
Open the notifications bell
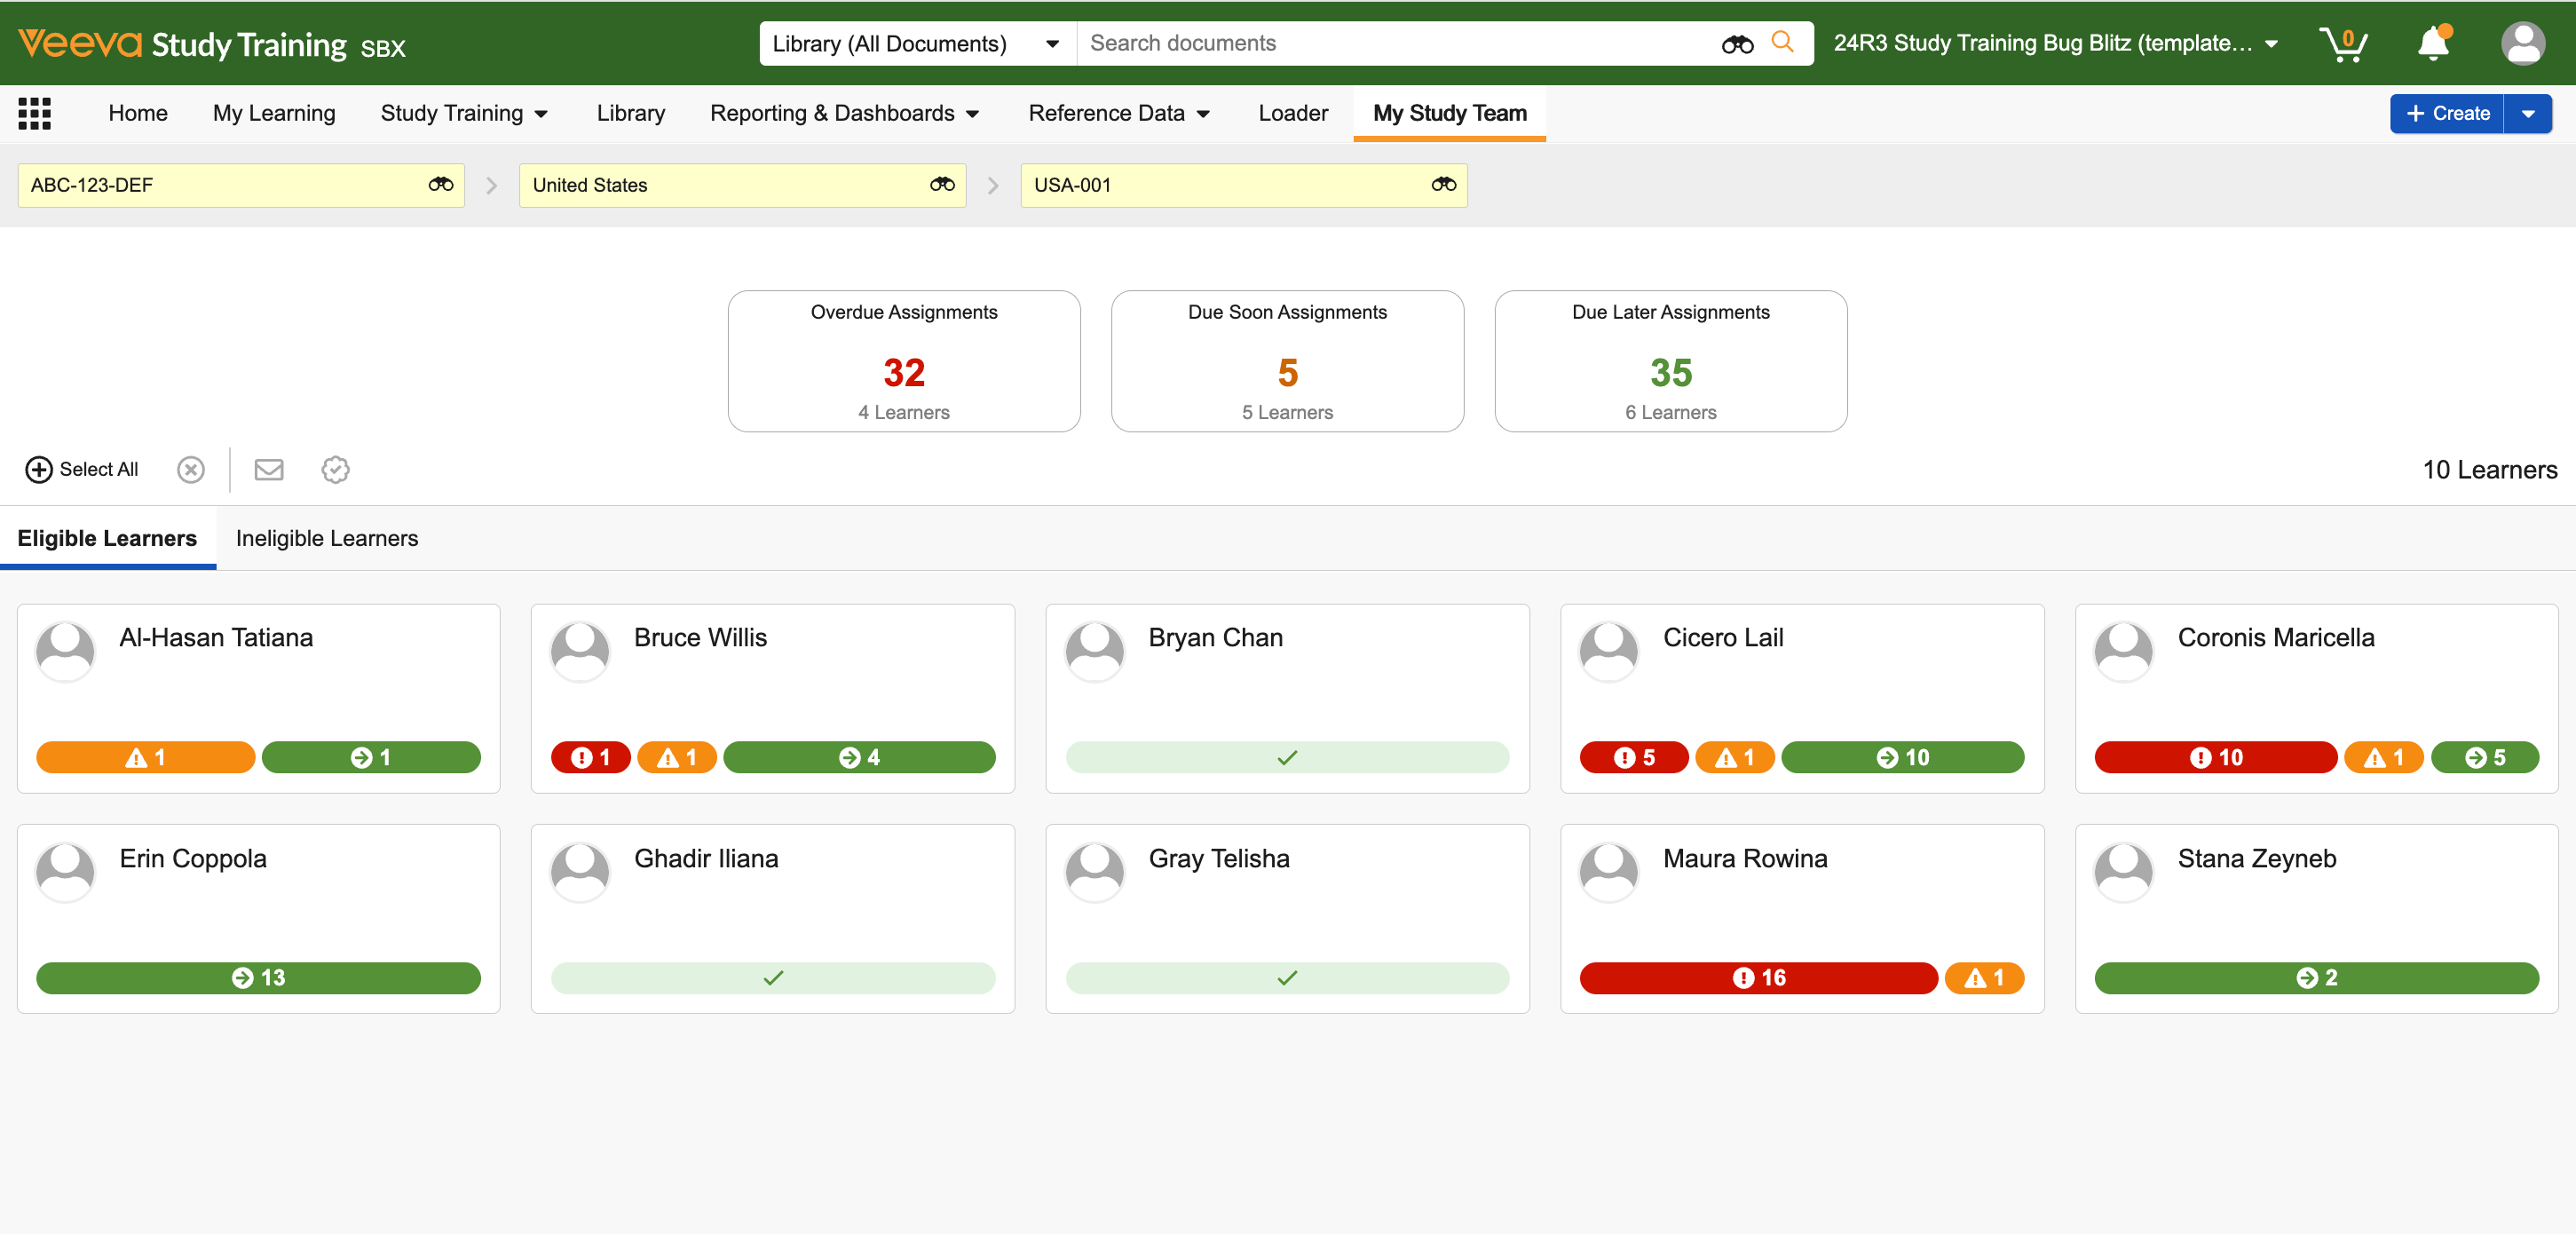pyautogui.click(x=2433, y=44)
